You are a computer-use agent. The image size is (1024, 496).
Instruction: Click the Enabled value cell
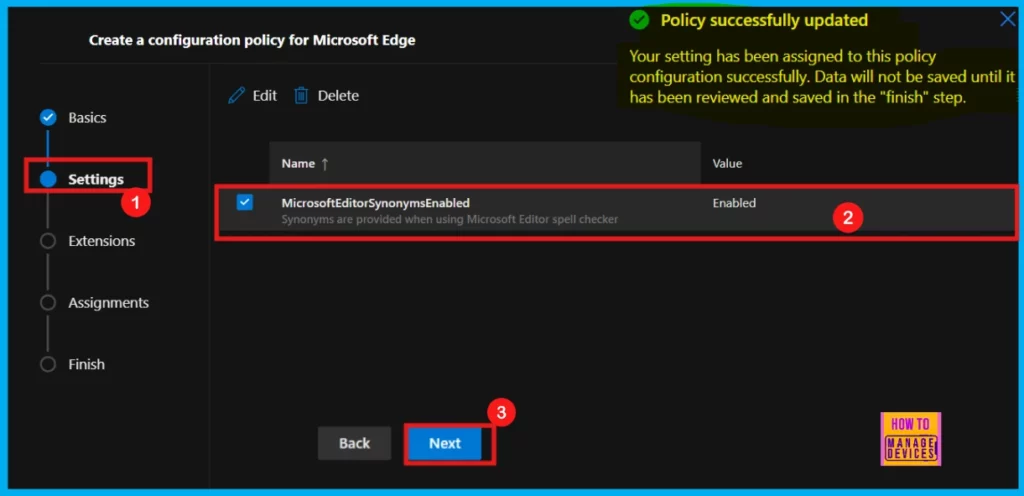(x=734, y=203)
